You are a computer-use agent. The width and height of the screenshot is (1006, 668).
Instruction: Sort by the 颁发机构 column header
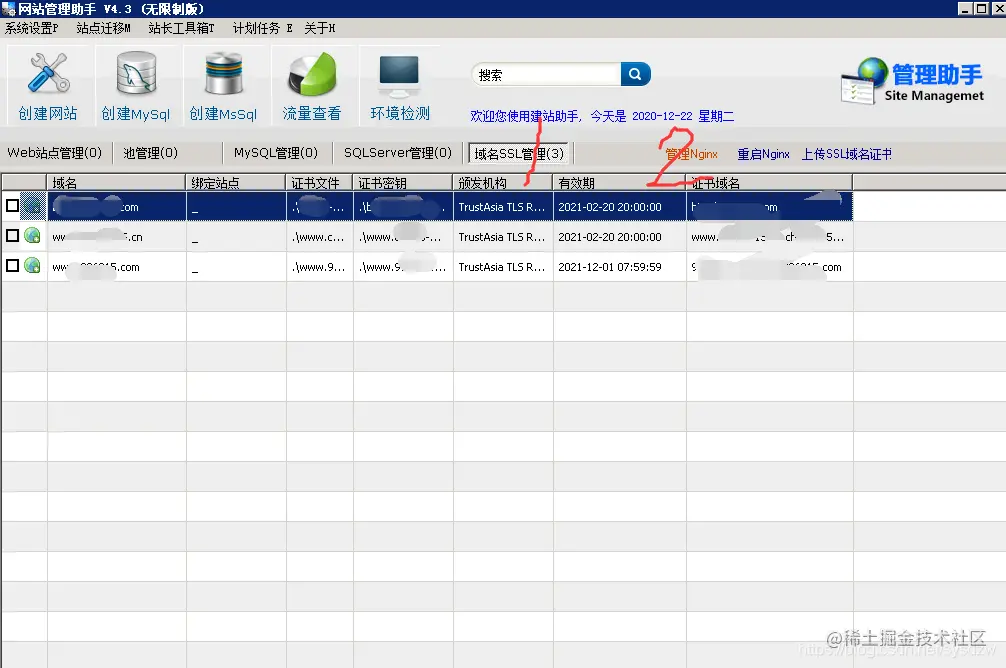[503, 182]
